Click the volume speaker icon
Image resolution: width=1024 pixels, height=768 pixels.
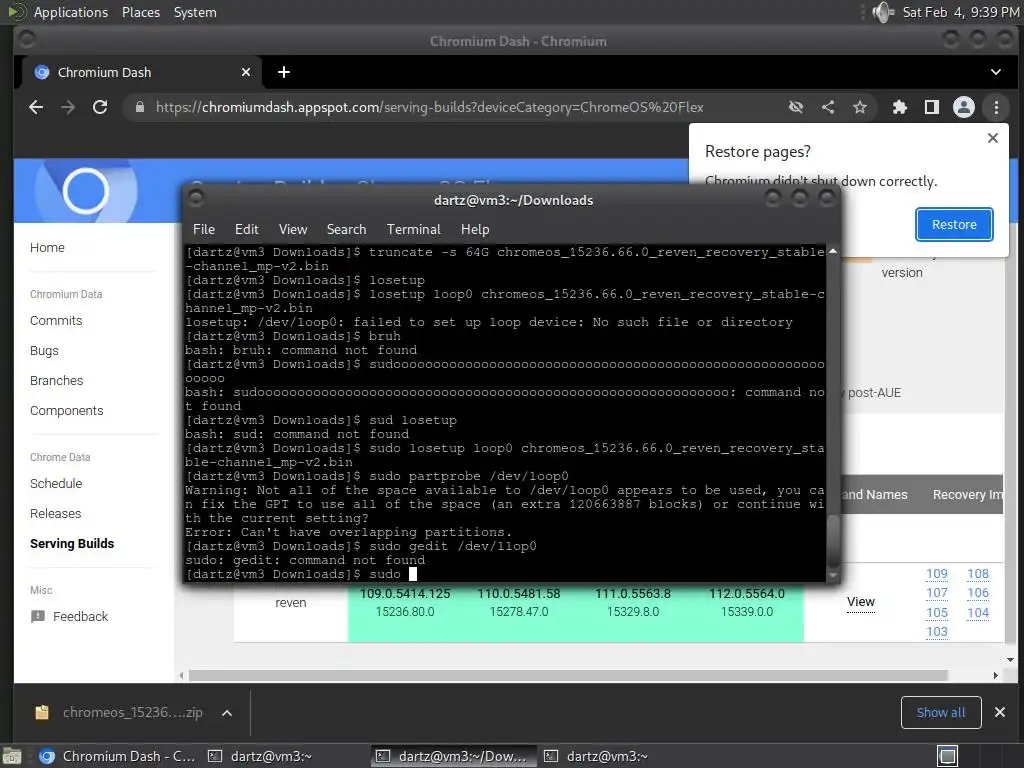883,12
